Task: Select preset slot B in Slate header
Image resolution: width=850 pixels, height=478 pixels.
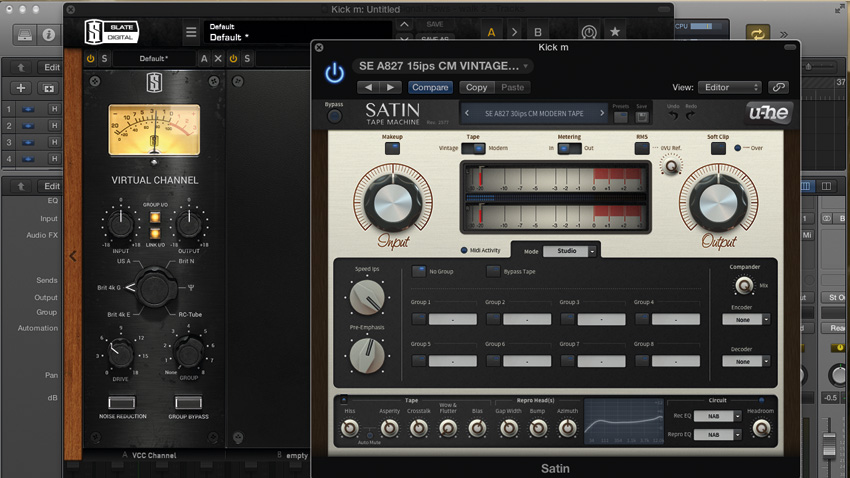Action: pos(537,33)
